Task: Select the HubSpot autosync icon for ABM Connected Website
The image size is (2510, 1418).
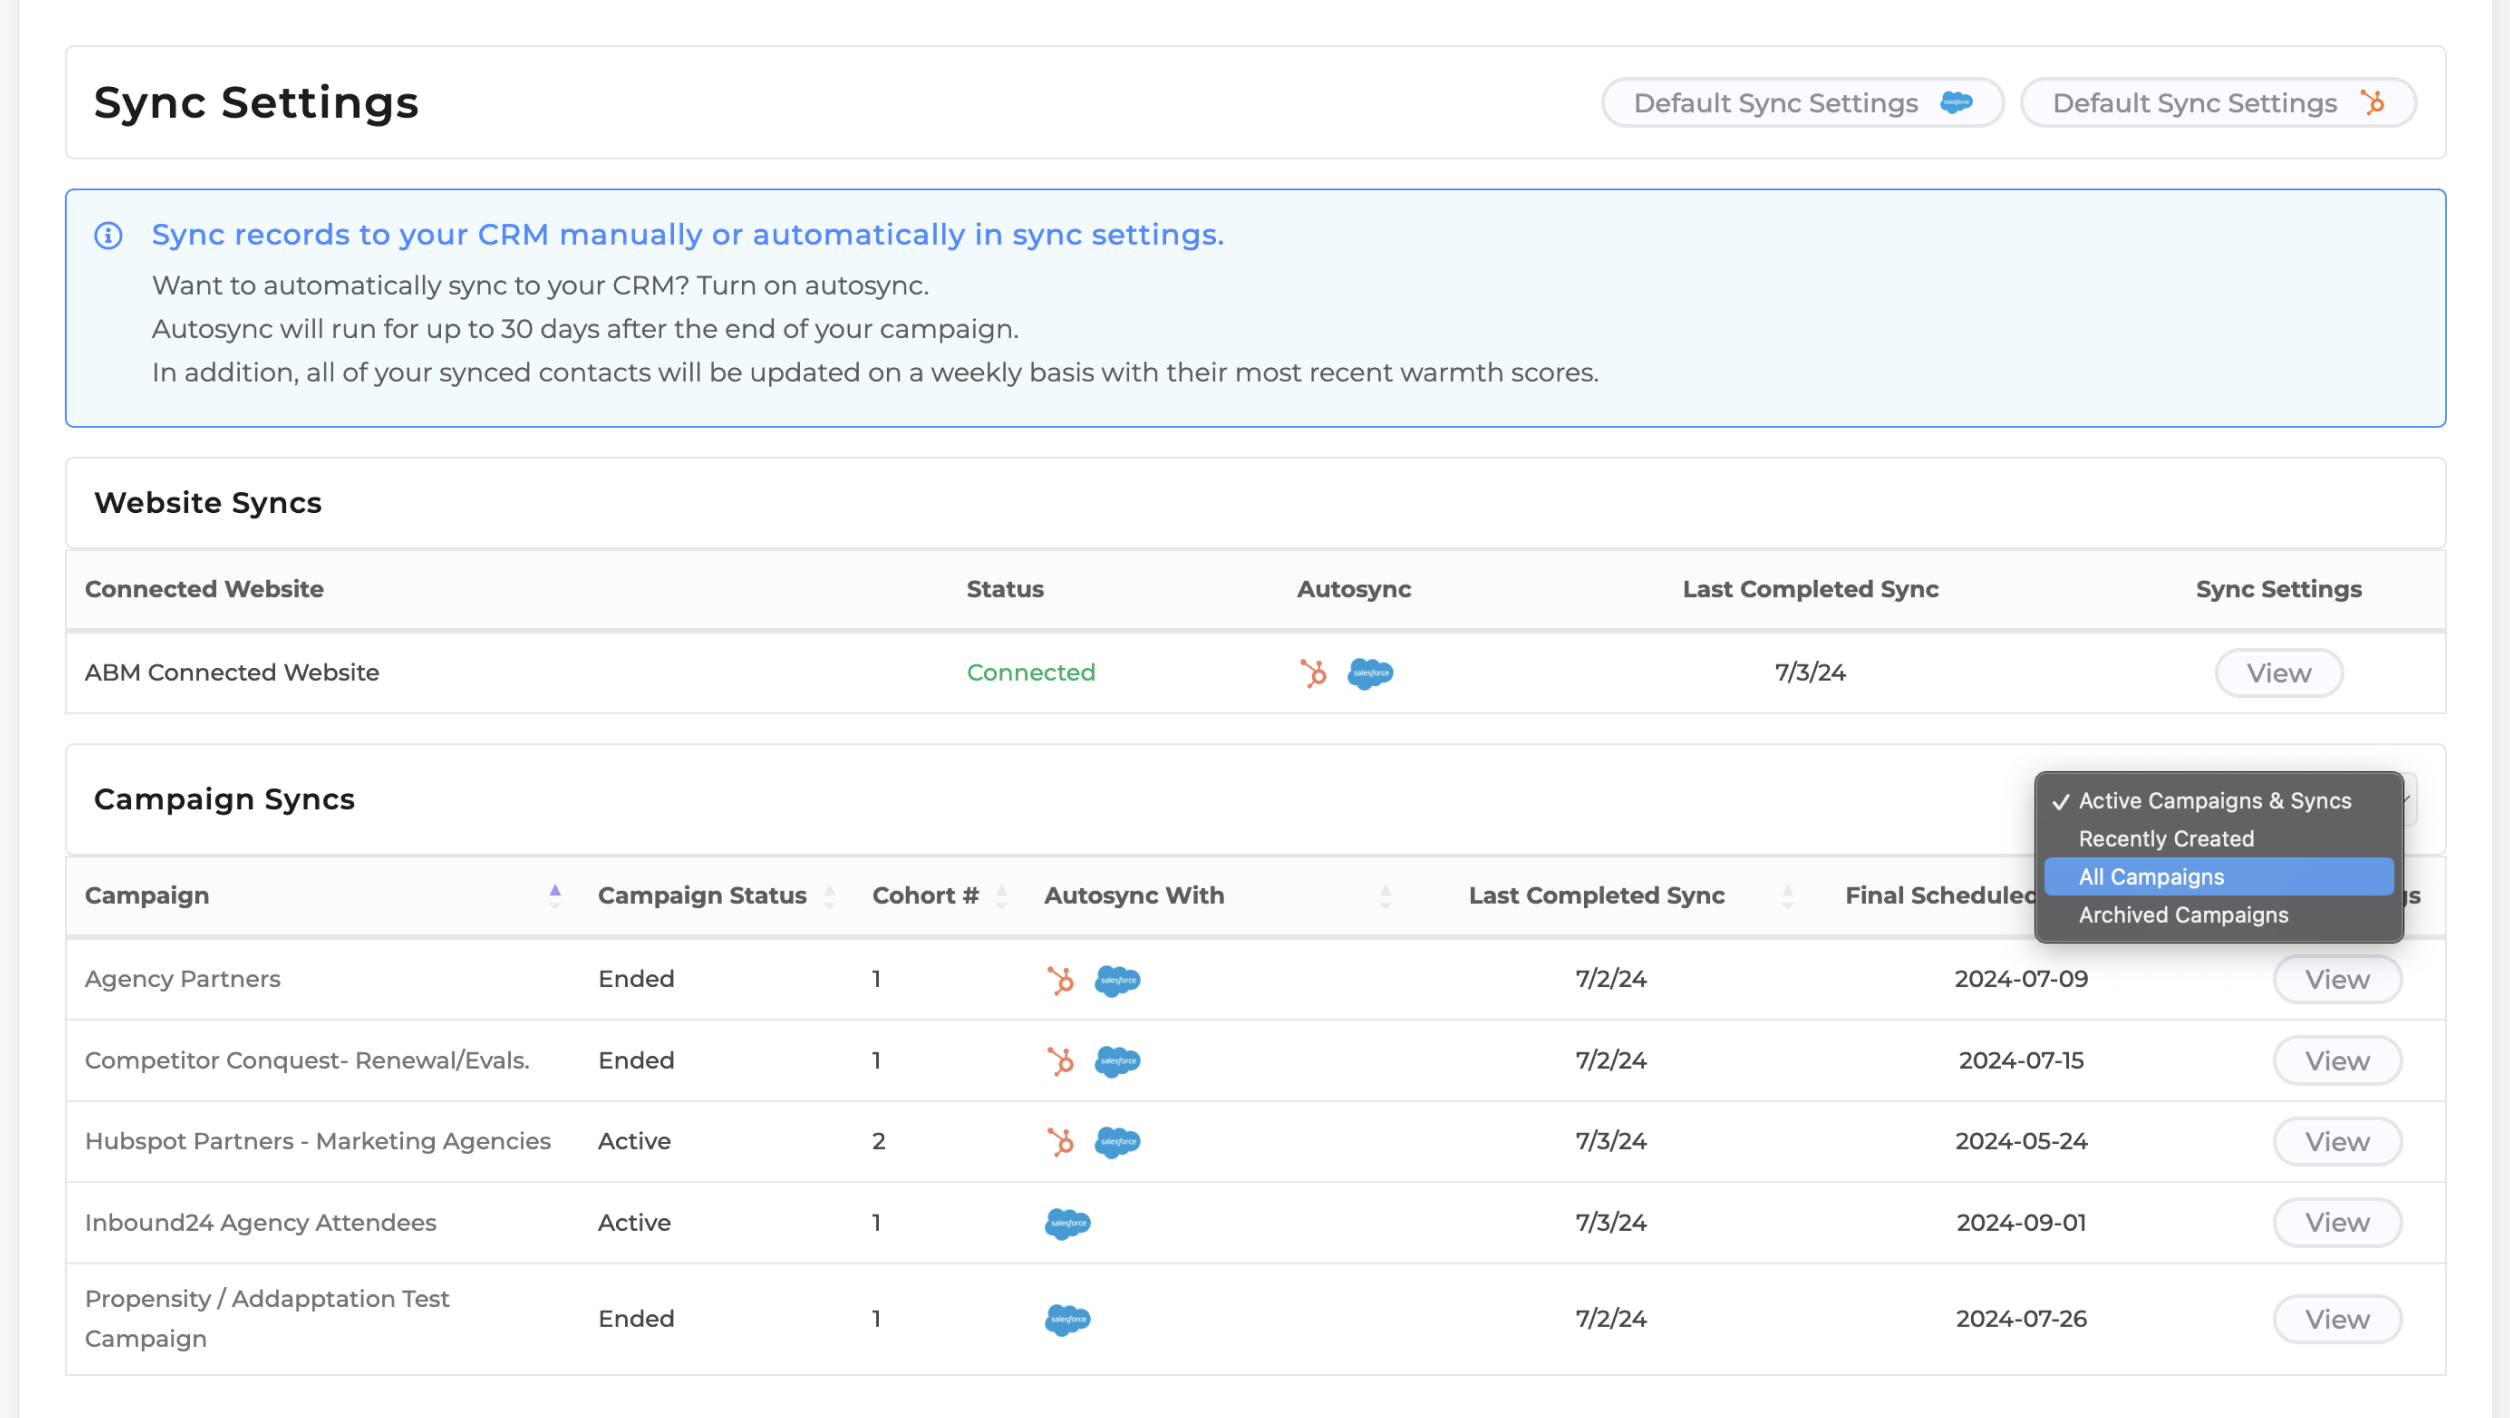Action: tap(1314, 673)
